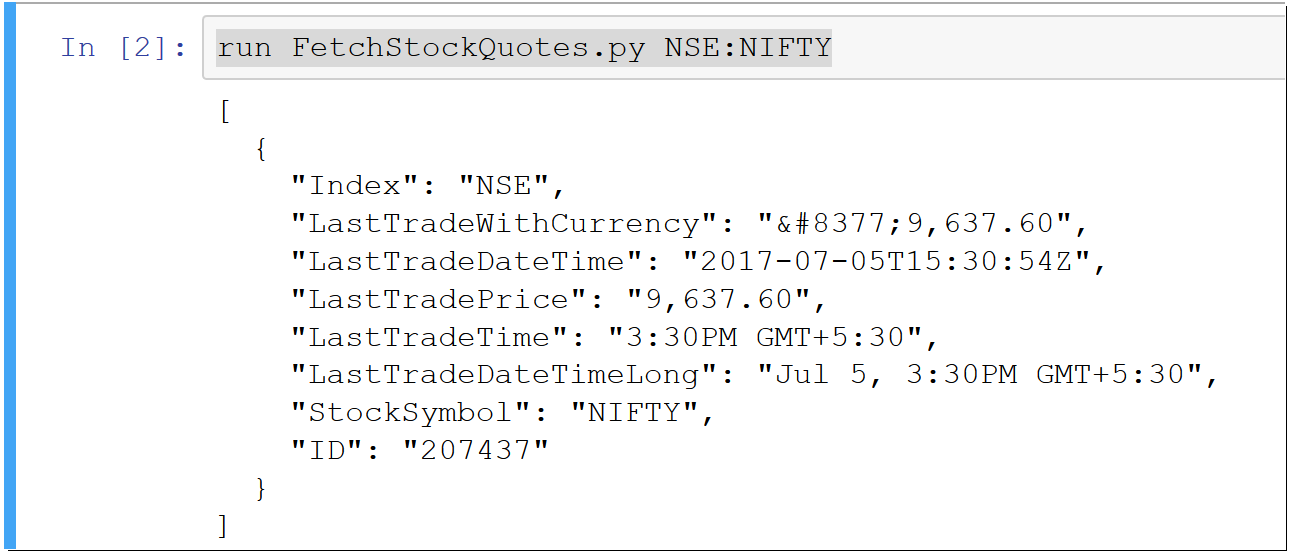Click the "NIFTY" stock symbol value
The width and height of the screenshot is (1293, 554).
coord(634,412)
